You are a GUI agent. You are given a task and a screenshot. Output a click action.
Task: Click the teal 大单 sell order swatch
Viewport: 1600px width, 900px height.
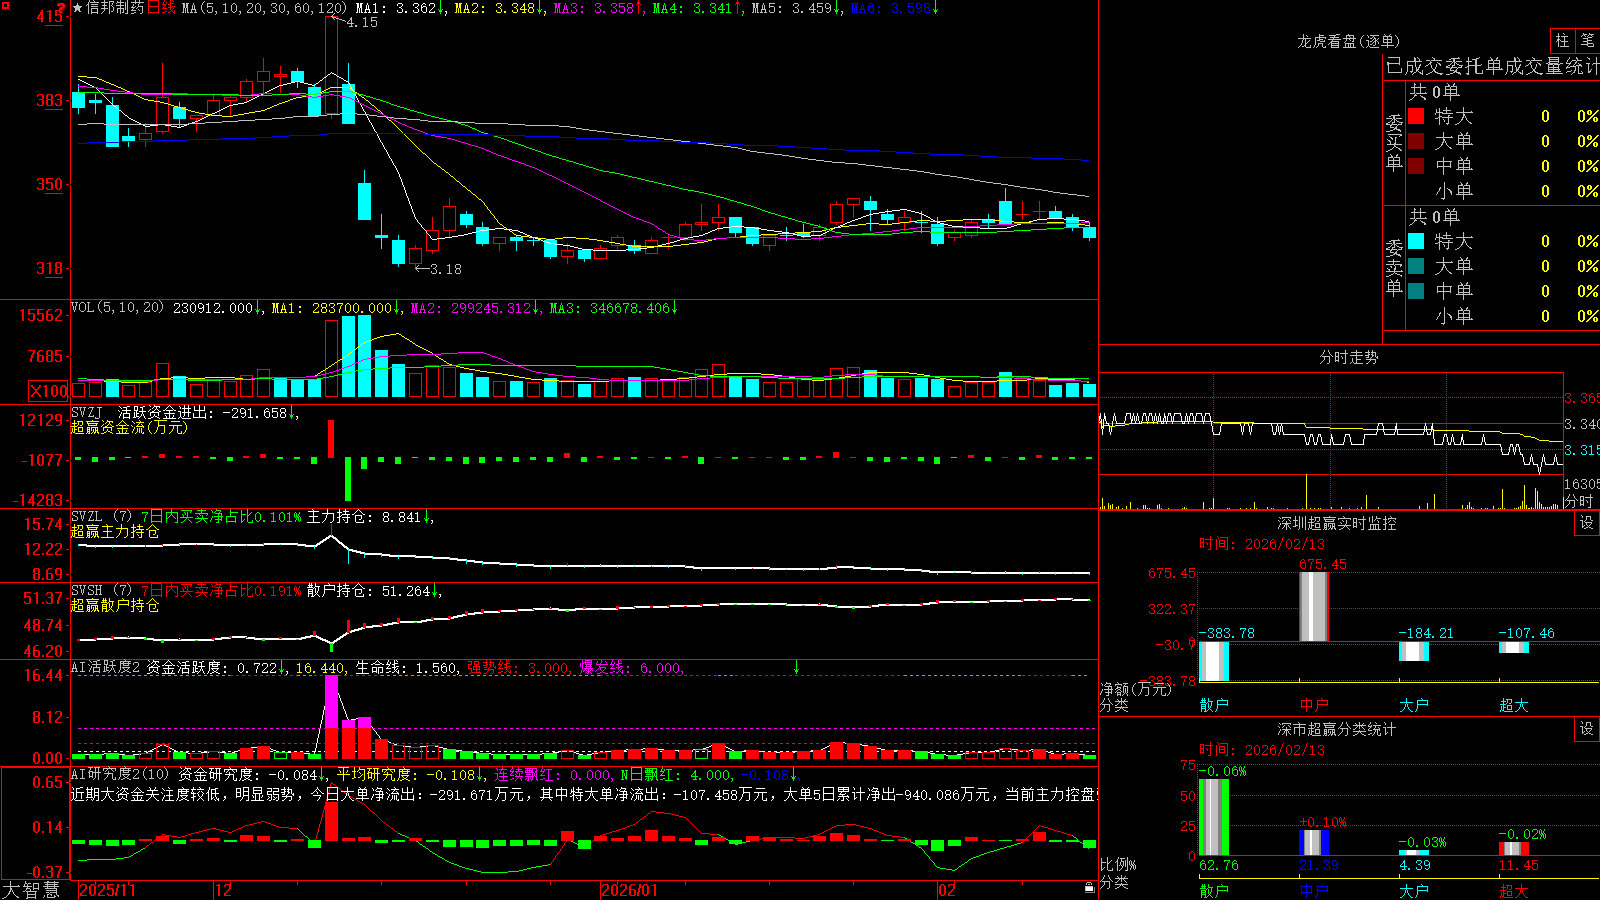coord(1416,266)
